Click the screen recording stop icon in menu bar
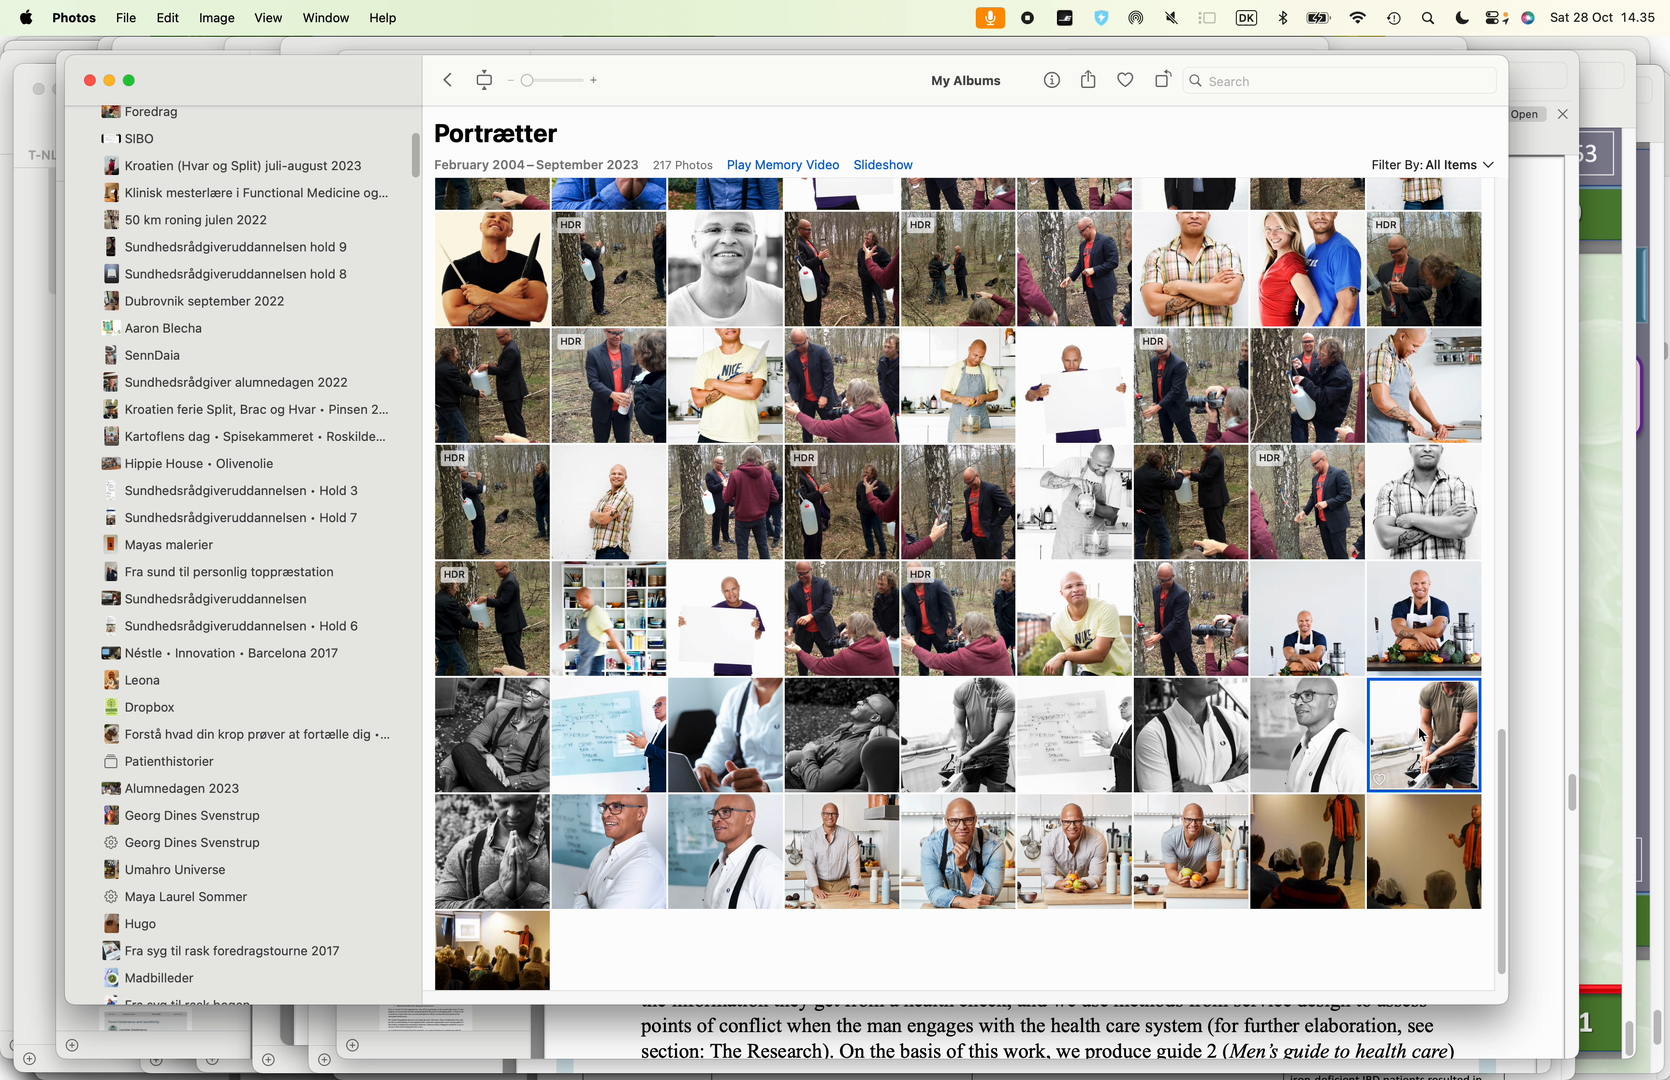The height and width of the screenshot is (1080, 1670). (x=1027, y=18)
